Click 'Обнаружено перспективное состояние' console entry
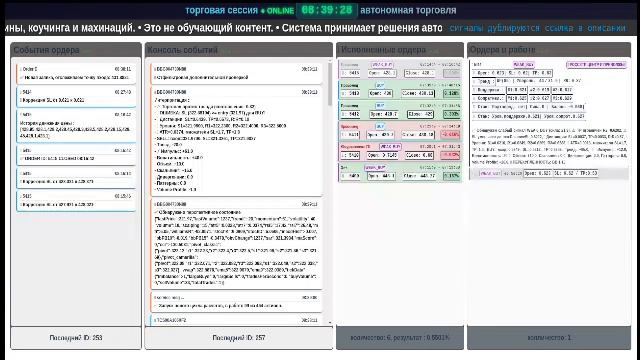Image resolution: width=640 pixels, height=360 pixels. point(237,244)
